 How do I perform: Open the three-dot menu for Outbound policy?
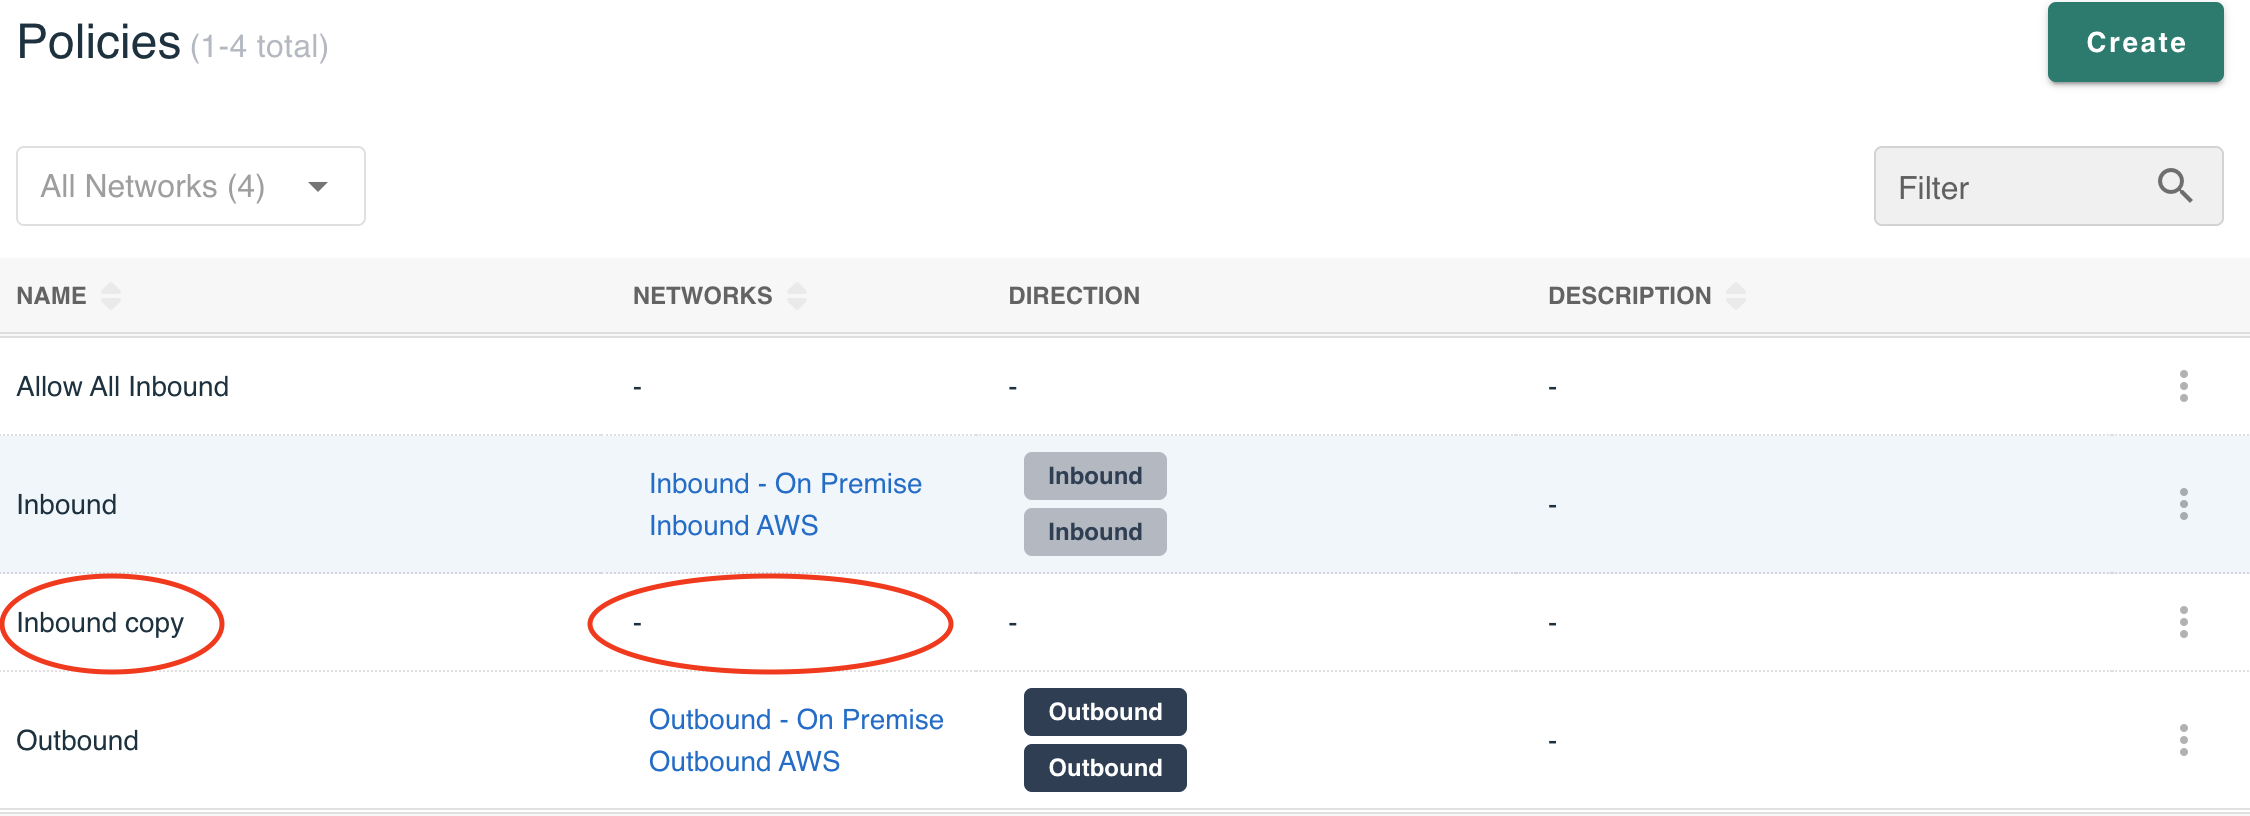(x=2183, y=740)
